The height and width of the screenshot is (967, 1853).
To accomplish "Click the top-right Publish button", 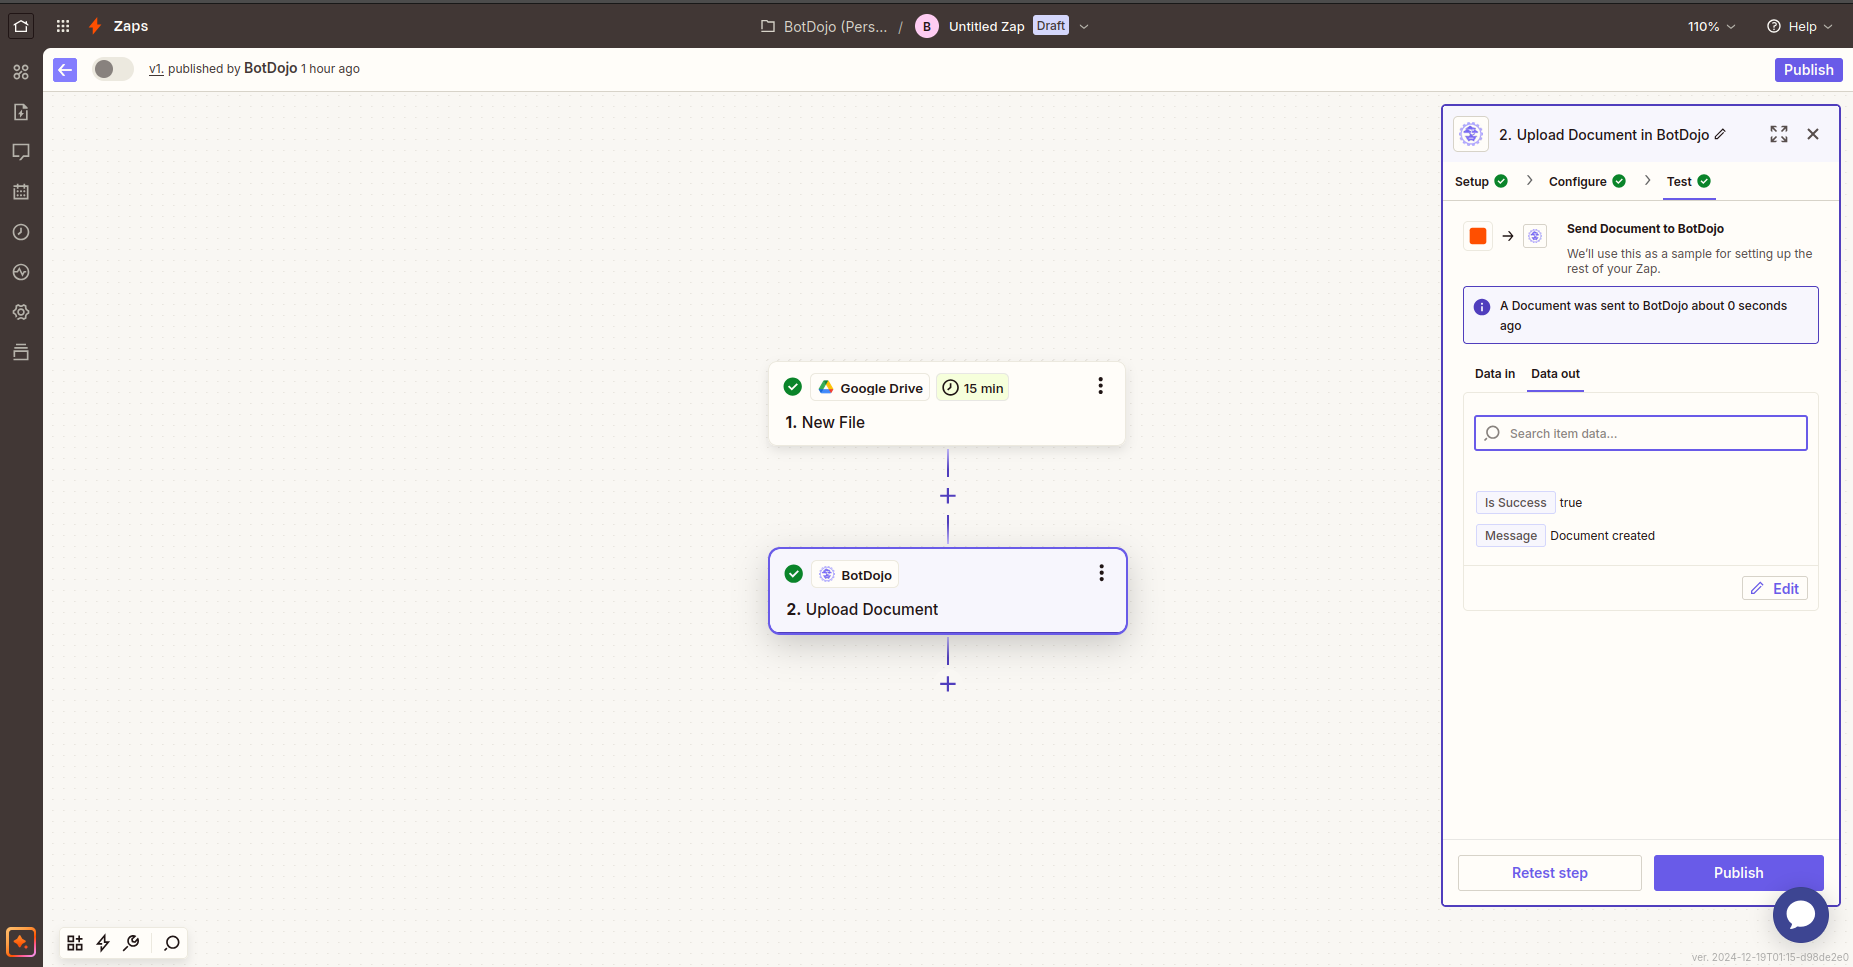I will pyautogui.click(x=1808, y=69).
